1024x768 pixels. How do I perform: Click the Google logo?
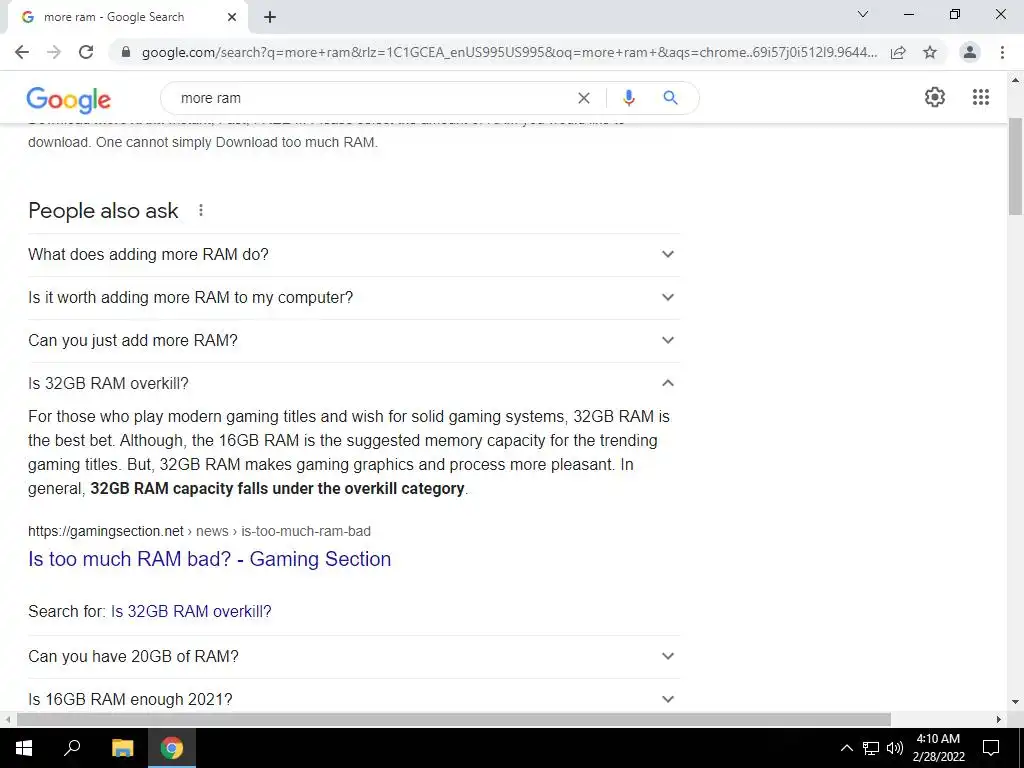[x=69, y=99]
